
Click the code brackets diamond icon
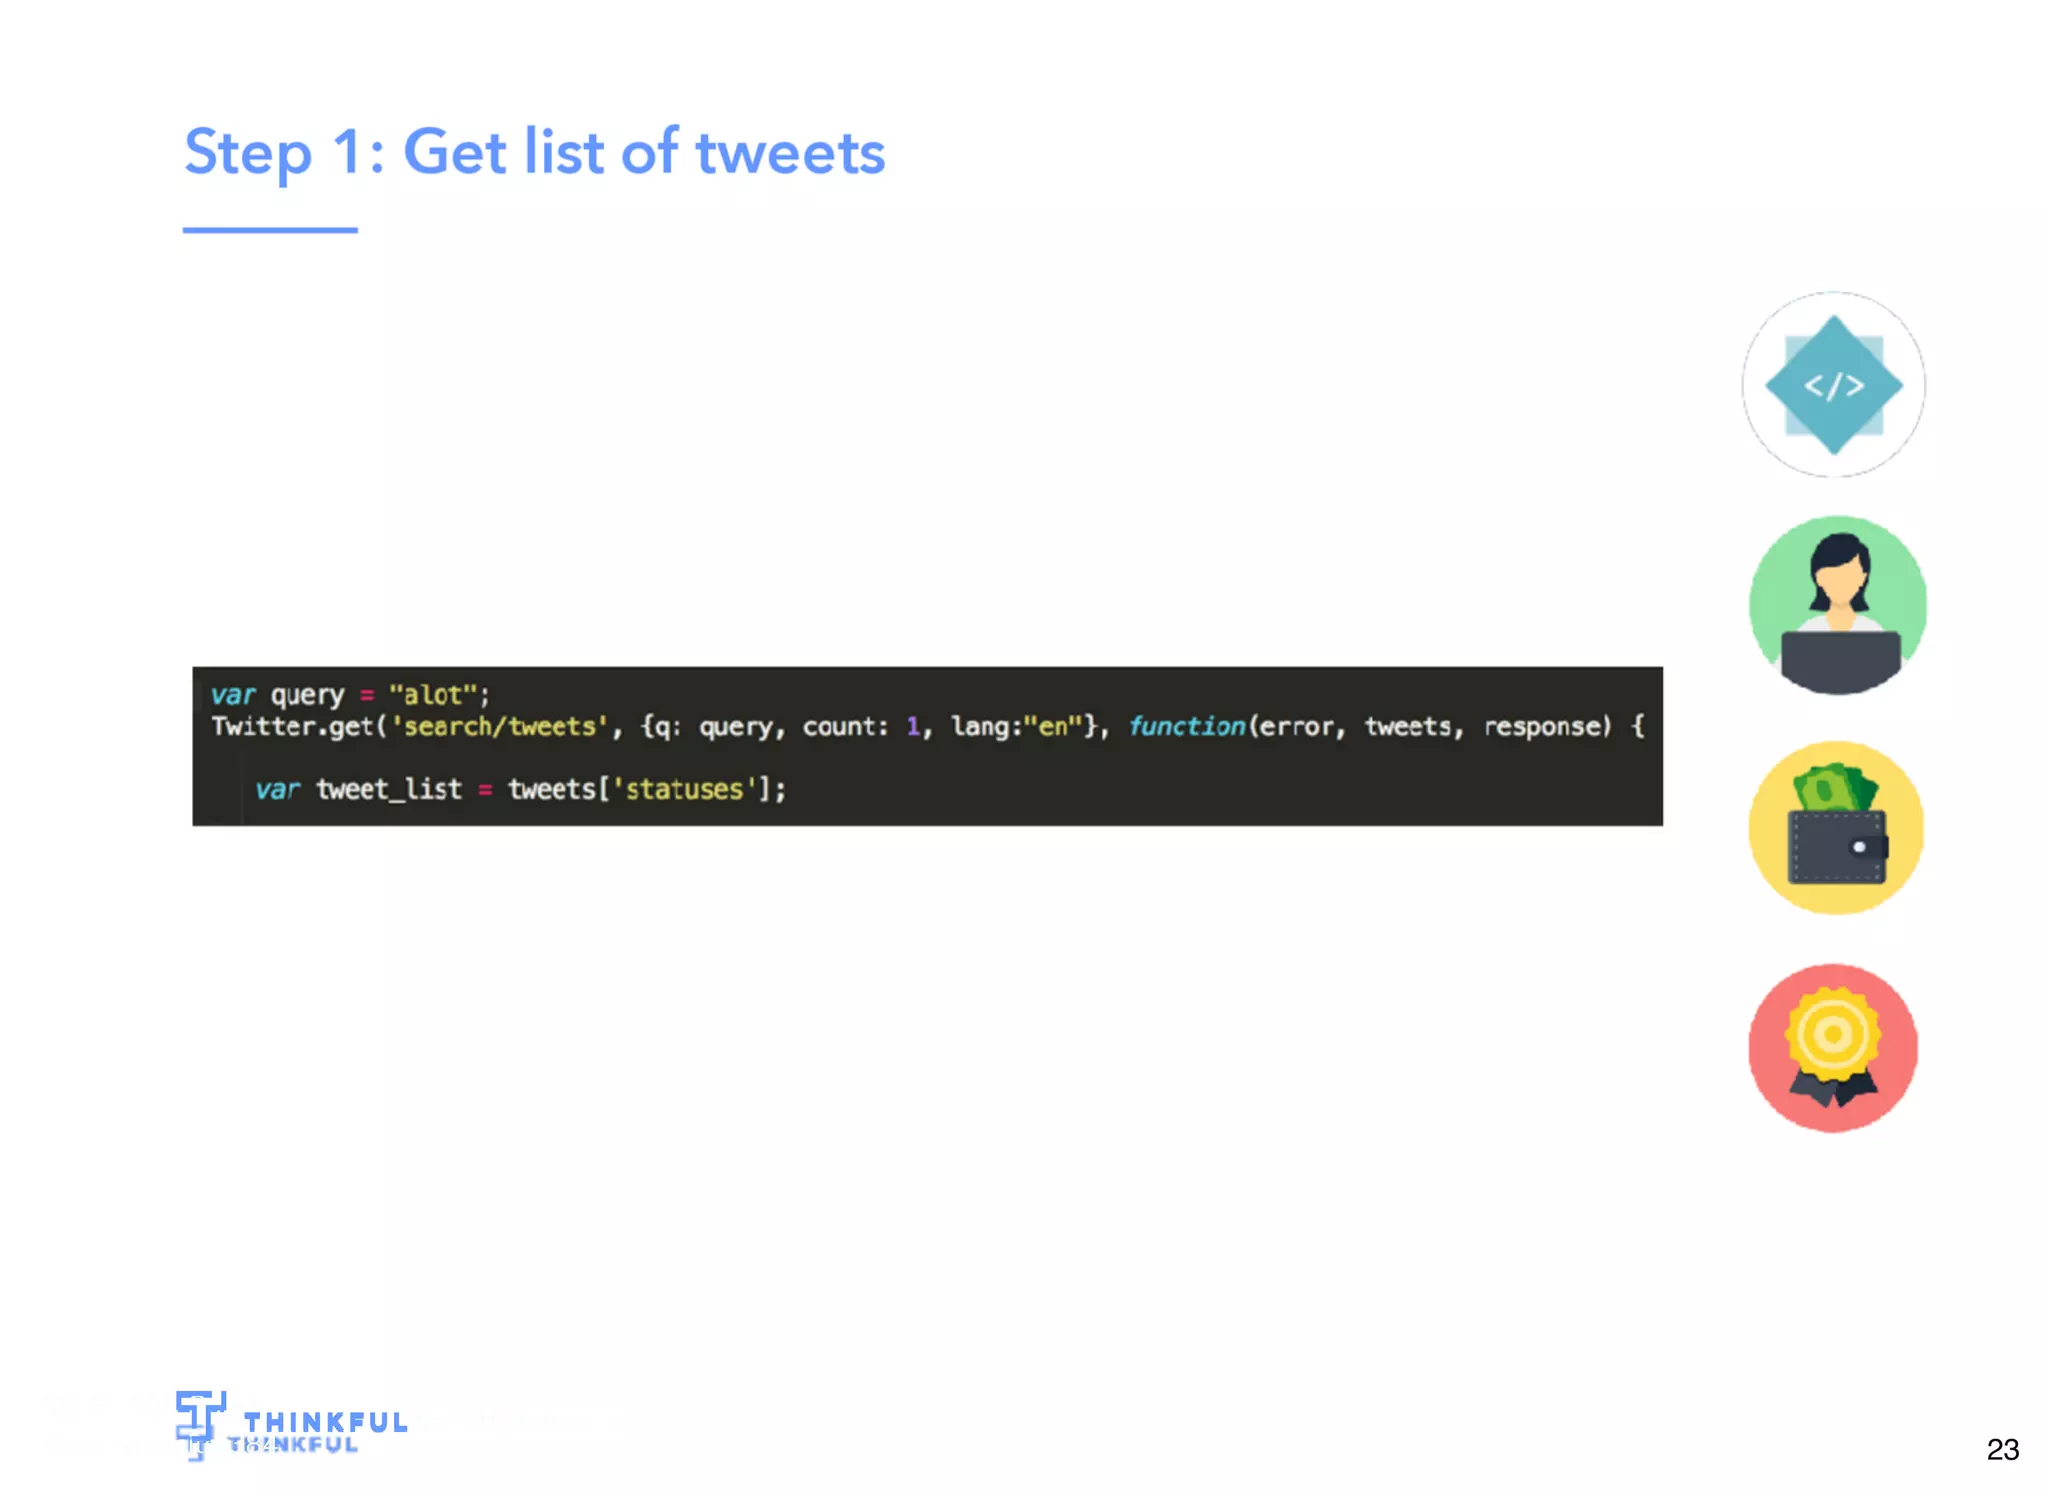coord(1833,385)
